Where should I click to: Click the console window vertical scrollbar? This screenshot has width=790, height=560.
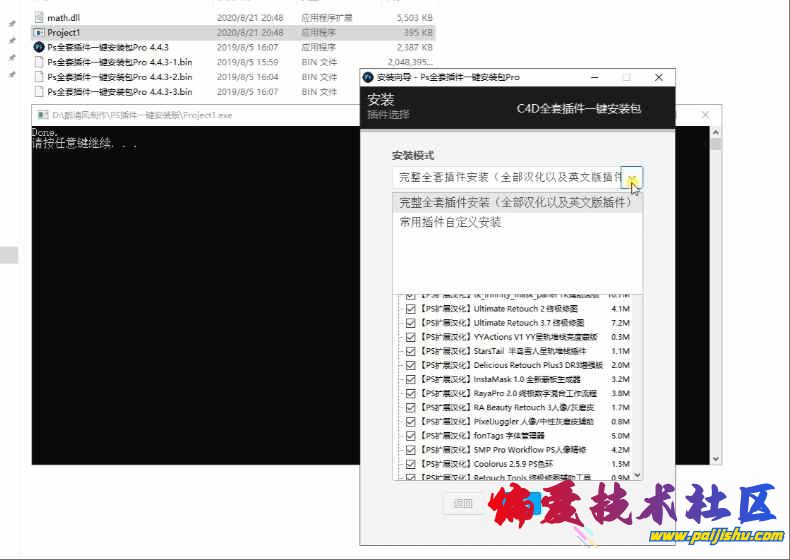coord(715,300)
